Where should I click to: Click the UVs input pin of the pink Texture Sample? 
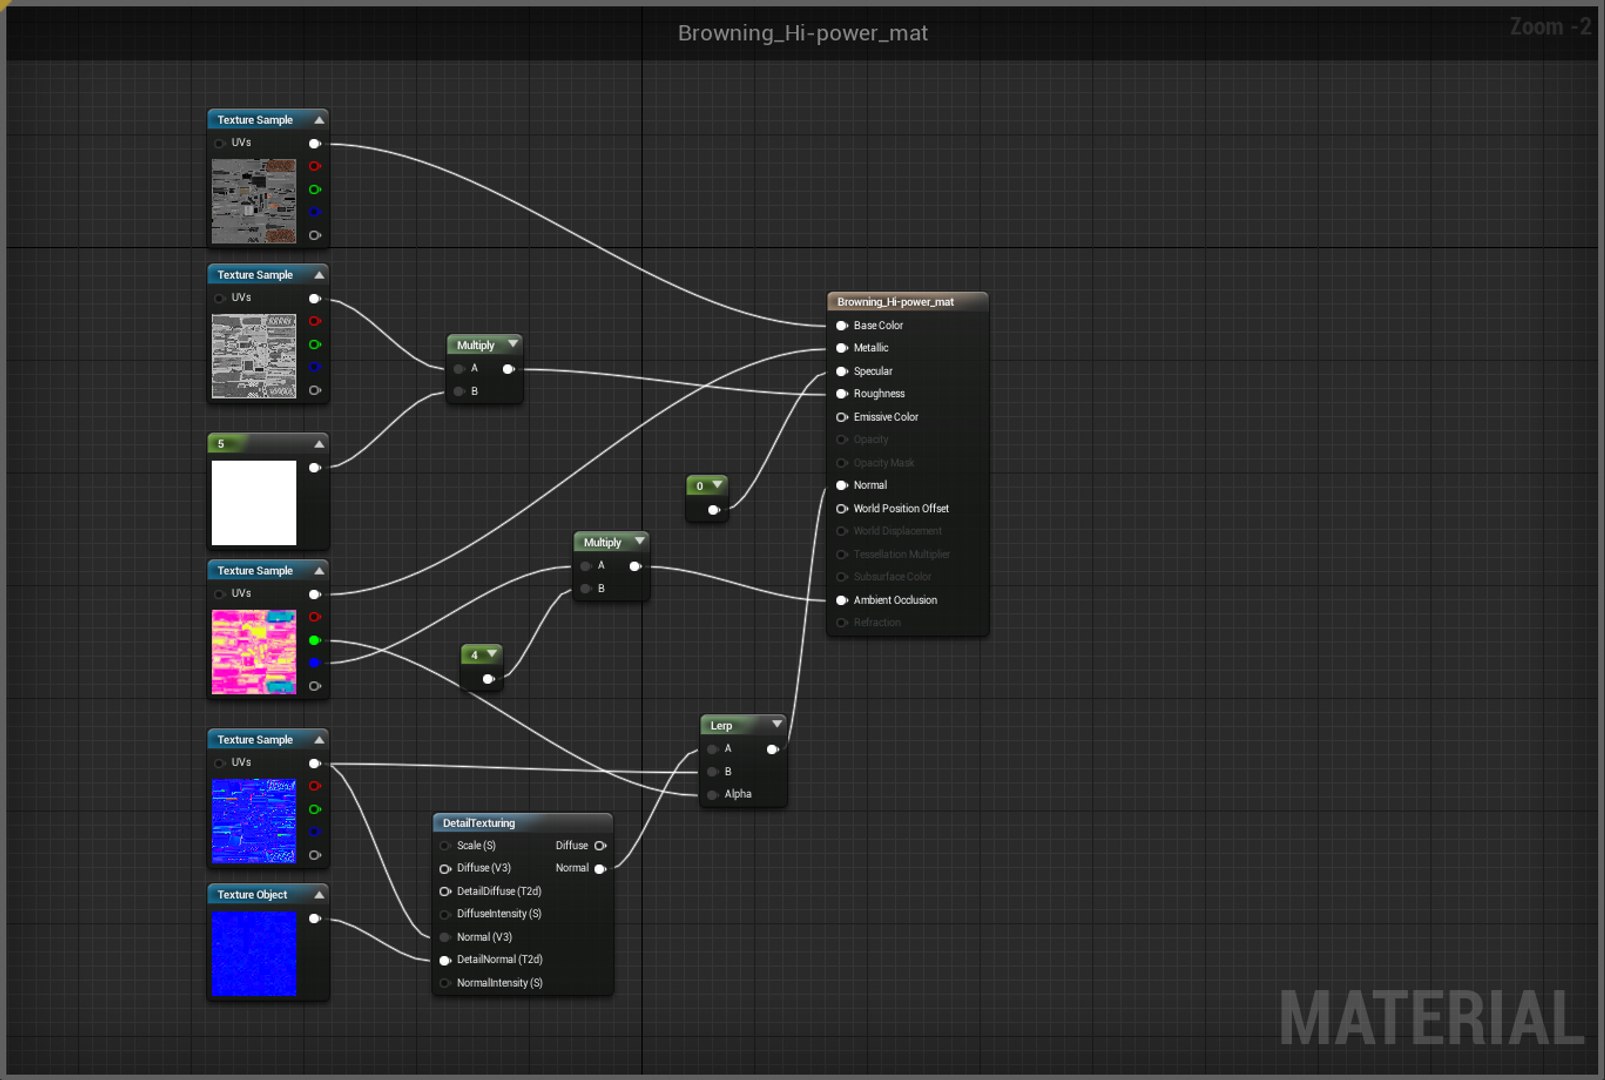pos(219,594)
